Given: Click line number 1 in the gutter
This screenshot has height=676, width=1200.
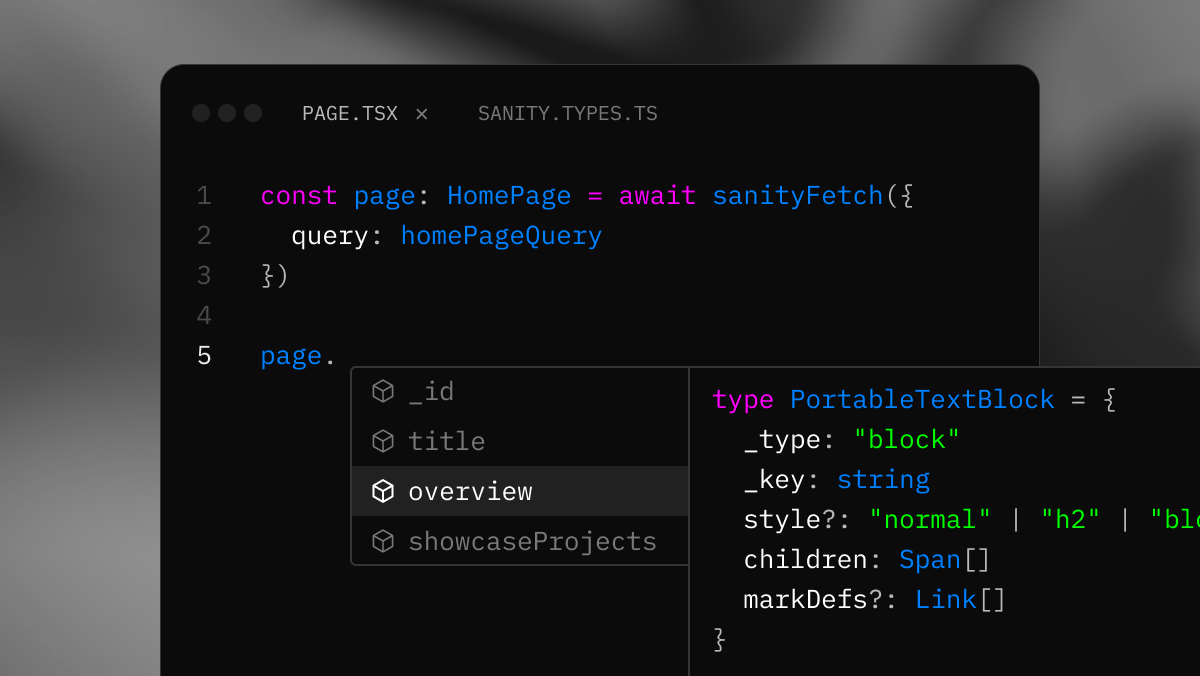Looking at the screenshot, I should (204, 196).
